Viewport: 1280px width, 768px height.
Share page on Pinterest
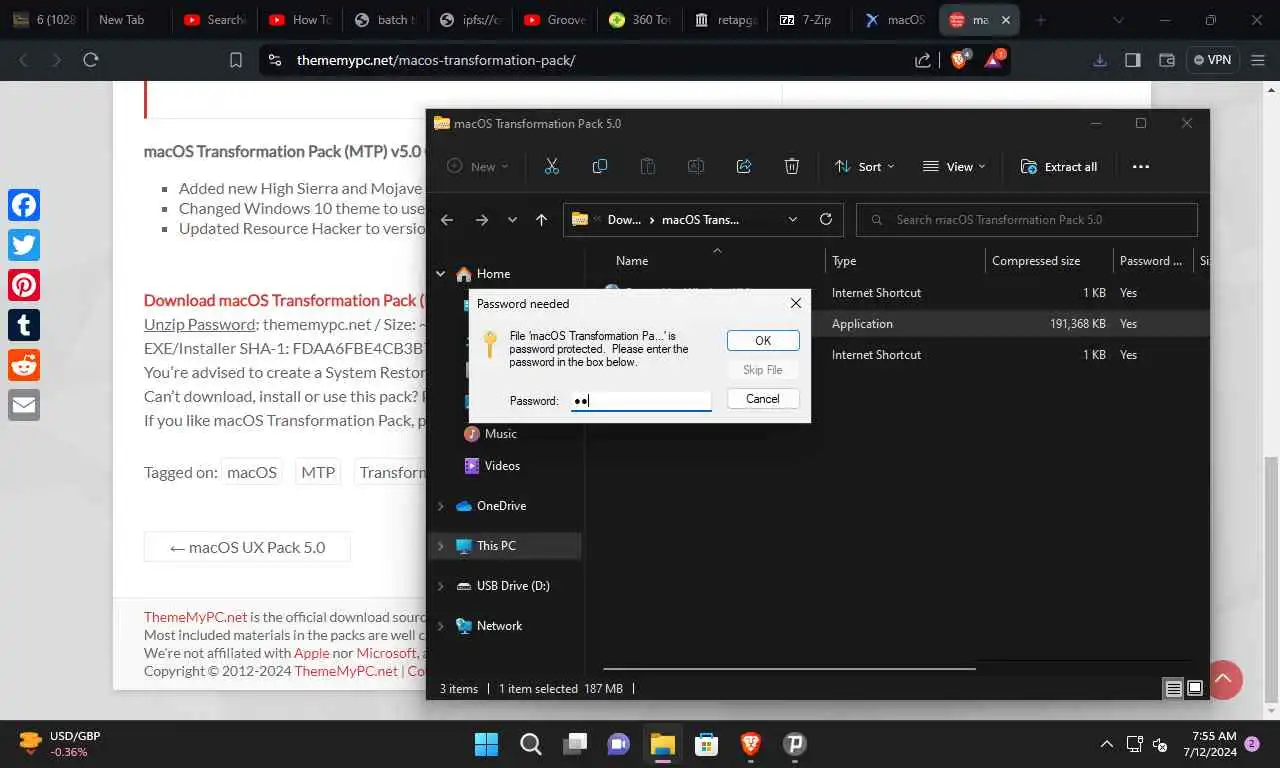[24, 285]
